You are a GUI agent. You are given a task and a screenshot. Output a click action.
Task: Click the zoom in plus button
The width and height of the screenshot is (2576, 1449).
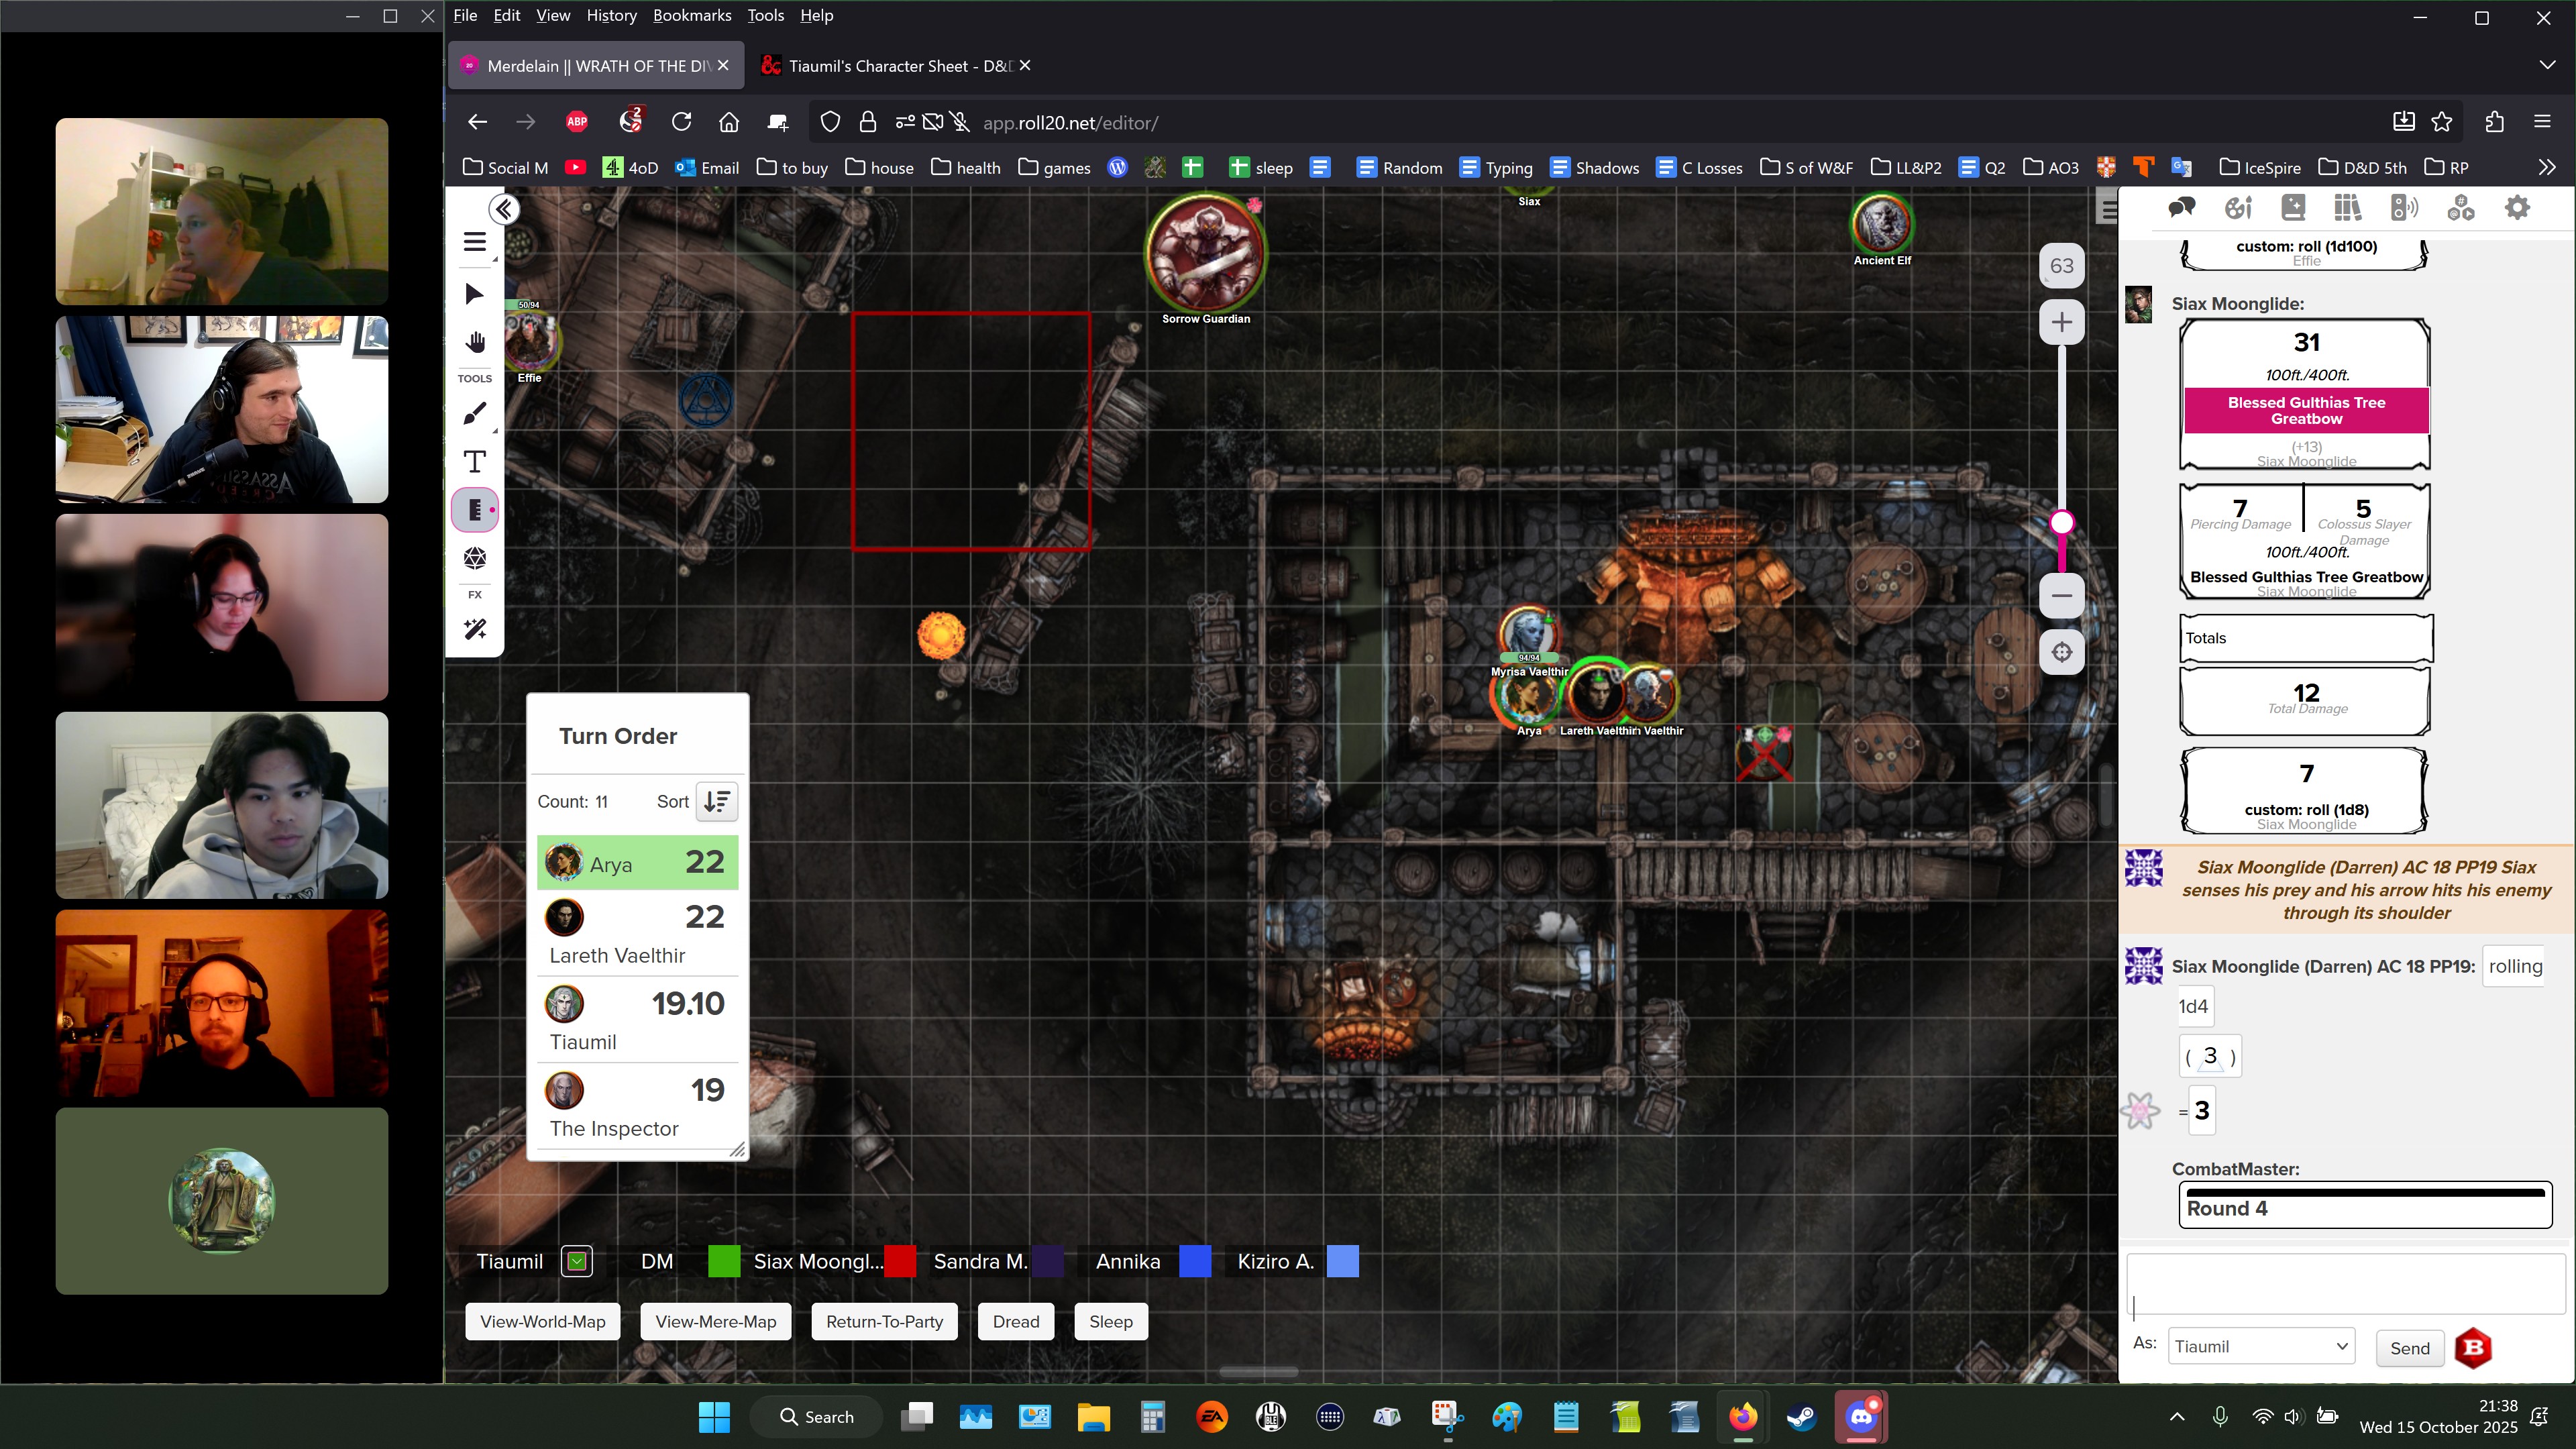pyautogui.click(x=2061, y=322)
